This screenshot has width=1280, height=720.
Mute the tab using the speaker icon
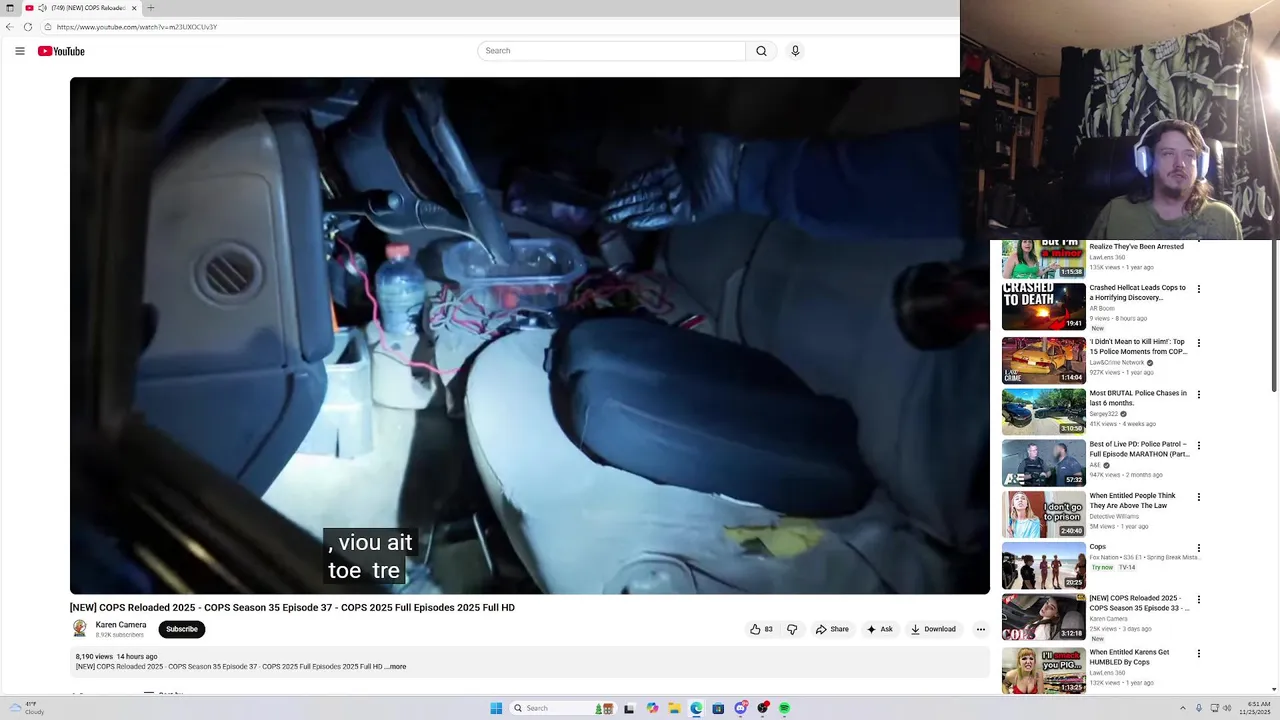click(42, 8)
